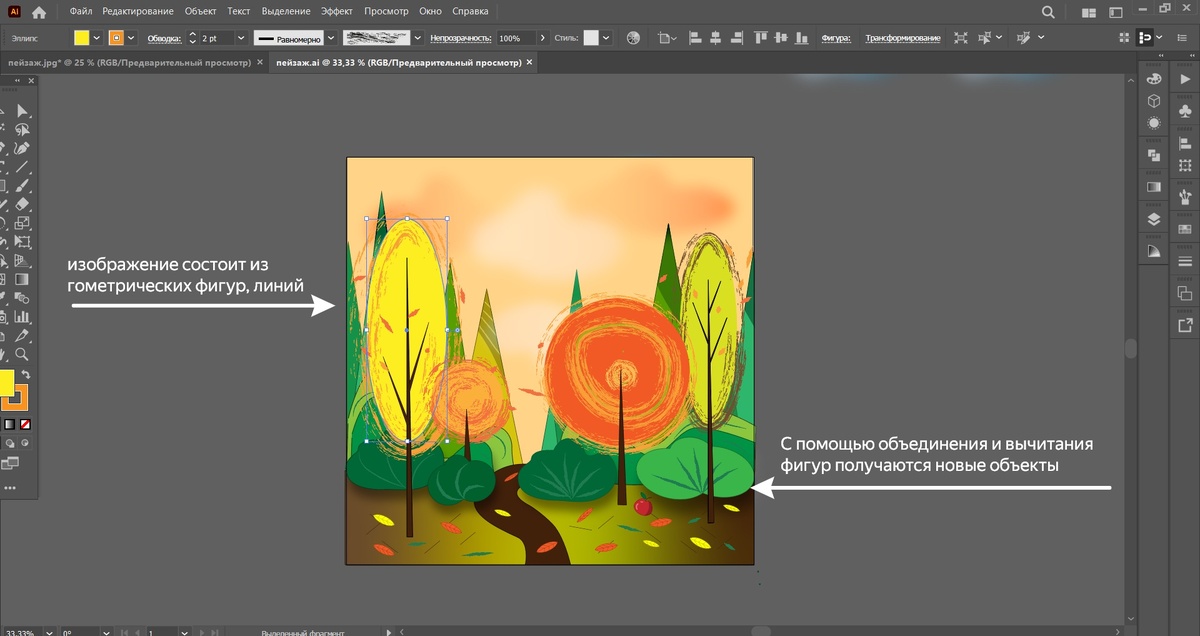Open the Symbols panel club icon
Viewport: 1200px width, 636px height.
click(x=1186, y=110)
